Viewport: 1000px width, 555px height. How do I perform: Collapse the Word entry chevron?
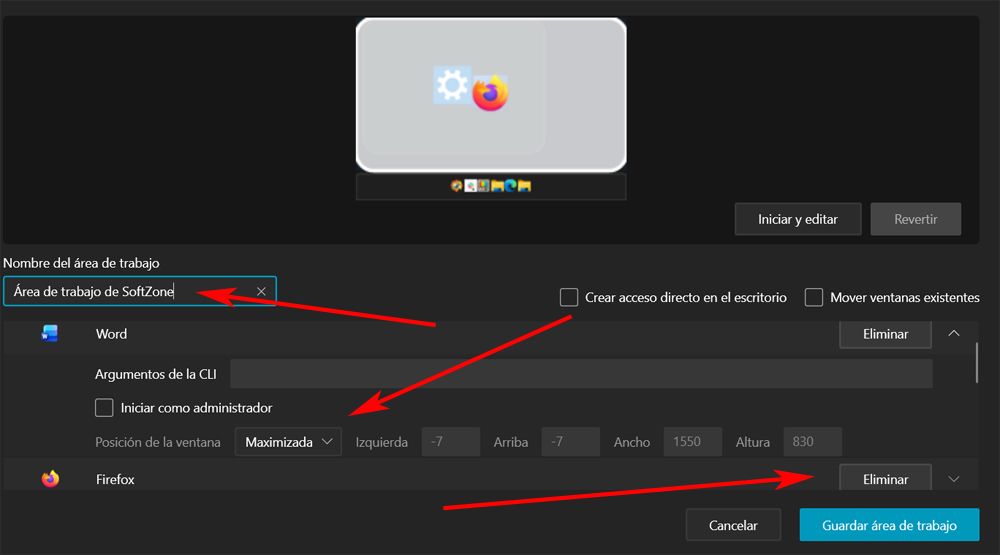[954, 334]
